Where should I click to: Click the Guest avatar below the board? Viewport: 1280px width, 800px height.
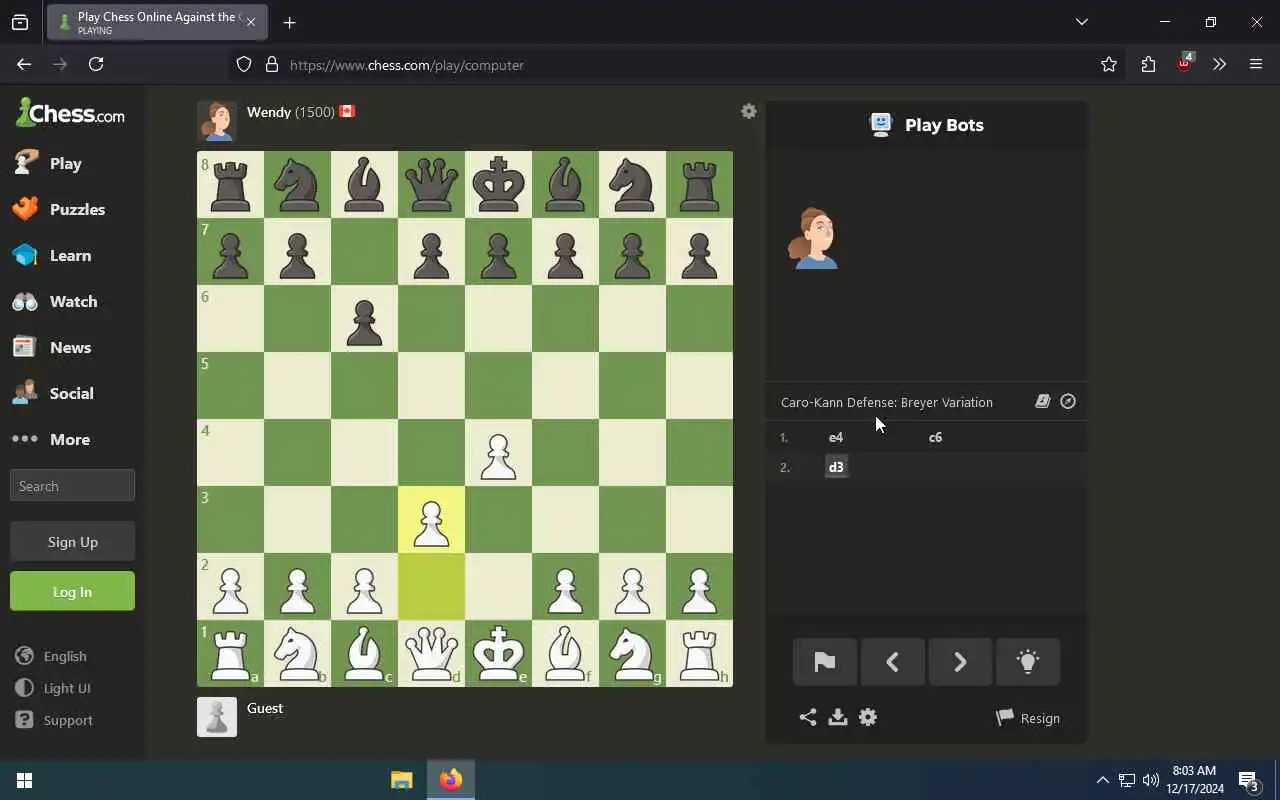(x=217, y=717)
